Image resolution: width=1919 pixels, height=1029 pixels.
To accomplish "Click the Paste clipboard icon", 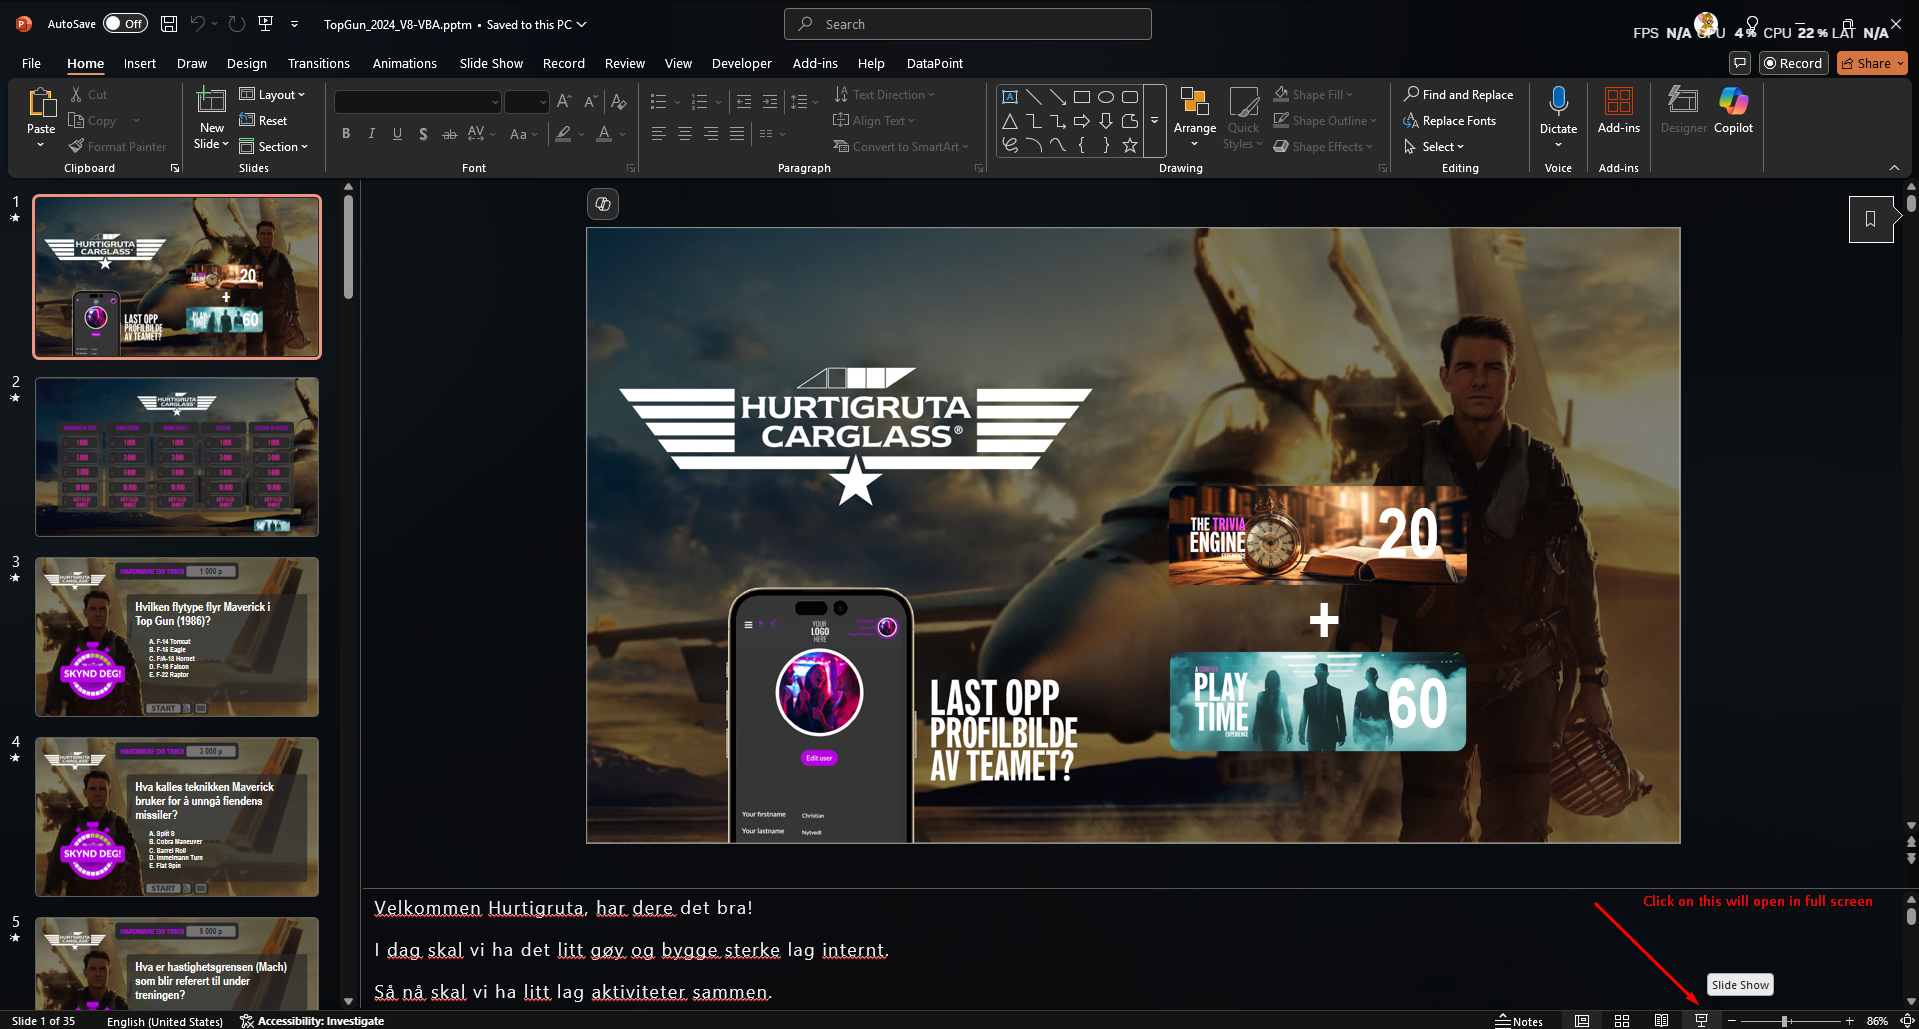I will click(x=41, y=102).
